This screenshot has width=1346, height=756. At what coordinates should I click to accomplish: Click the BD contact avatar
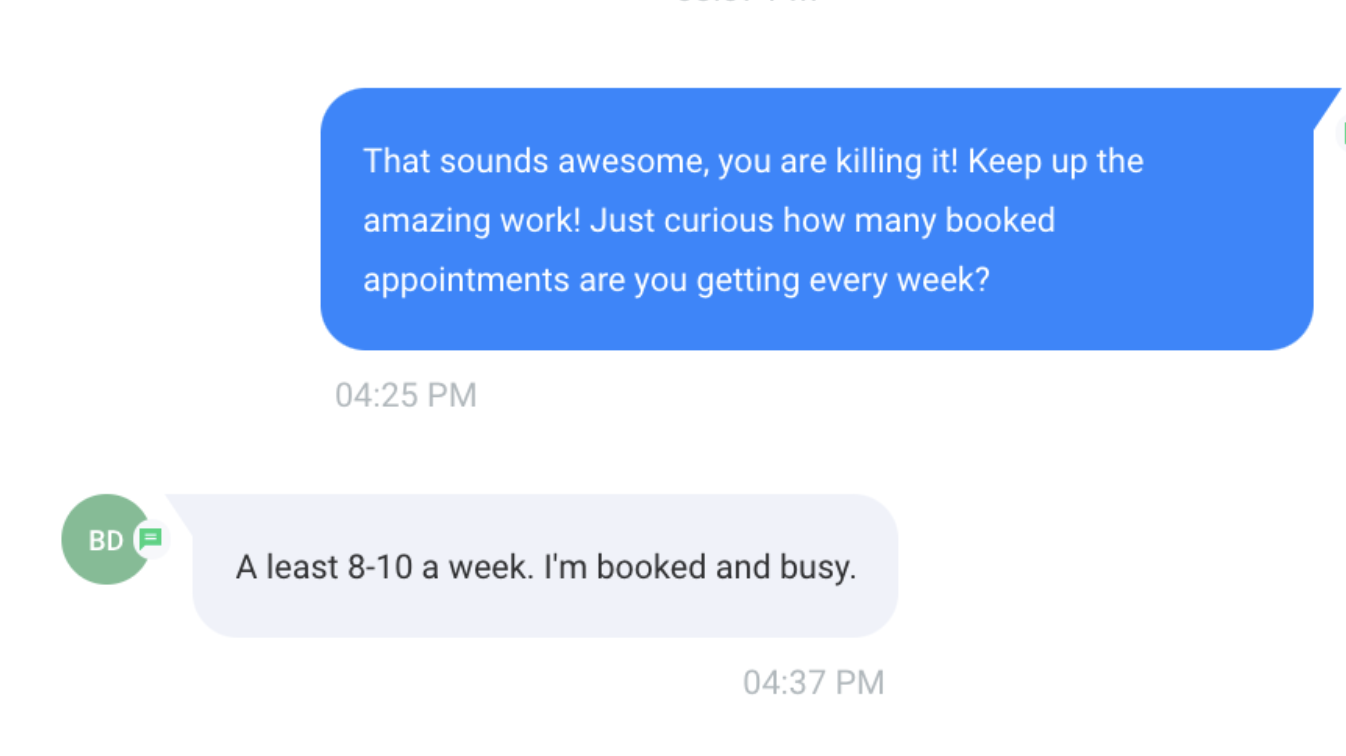(104, 540)
